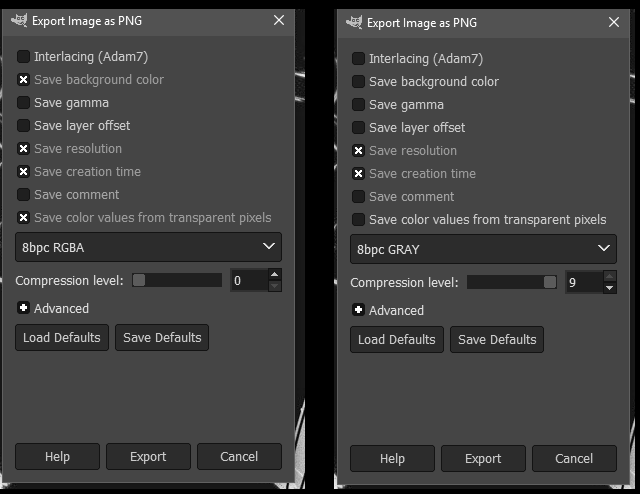Expand Advanced in the RGBA export dialog
Viewport: 640px width, 494px height.
(23, 308)
